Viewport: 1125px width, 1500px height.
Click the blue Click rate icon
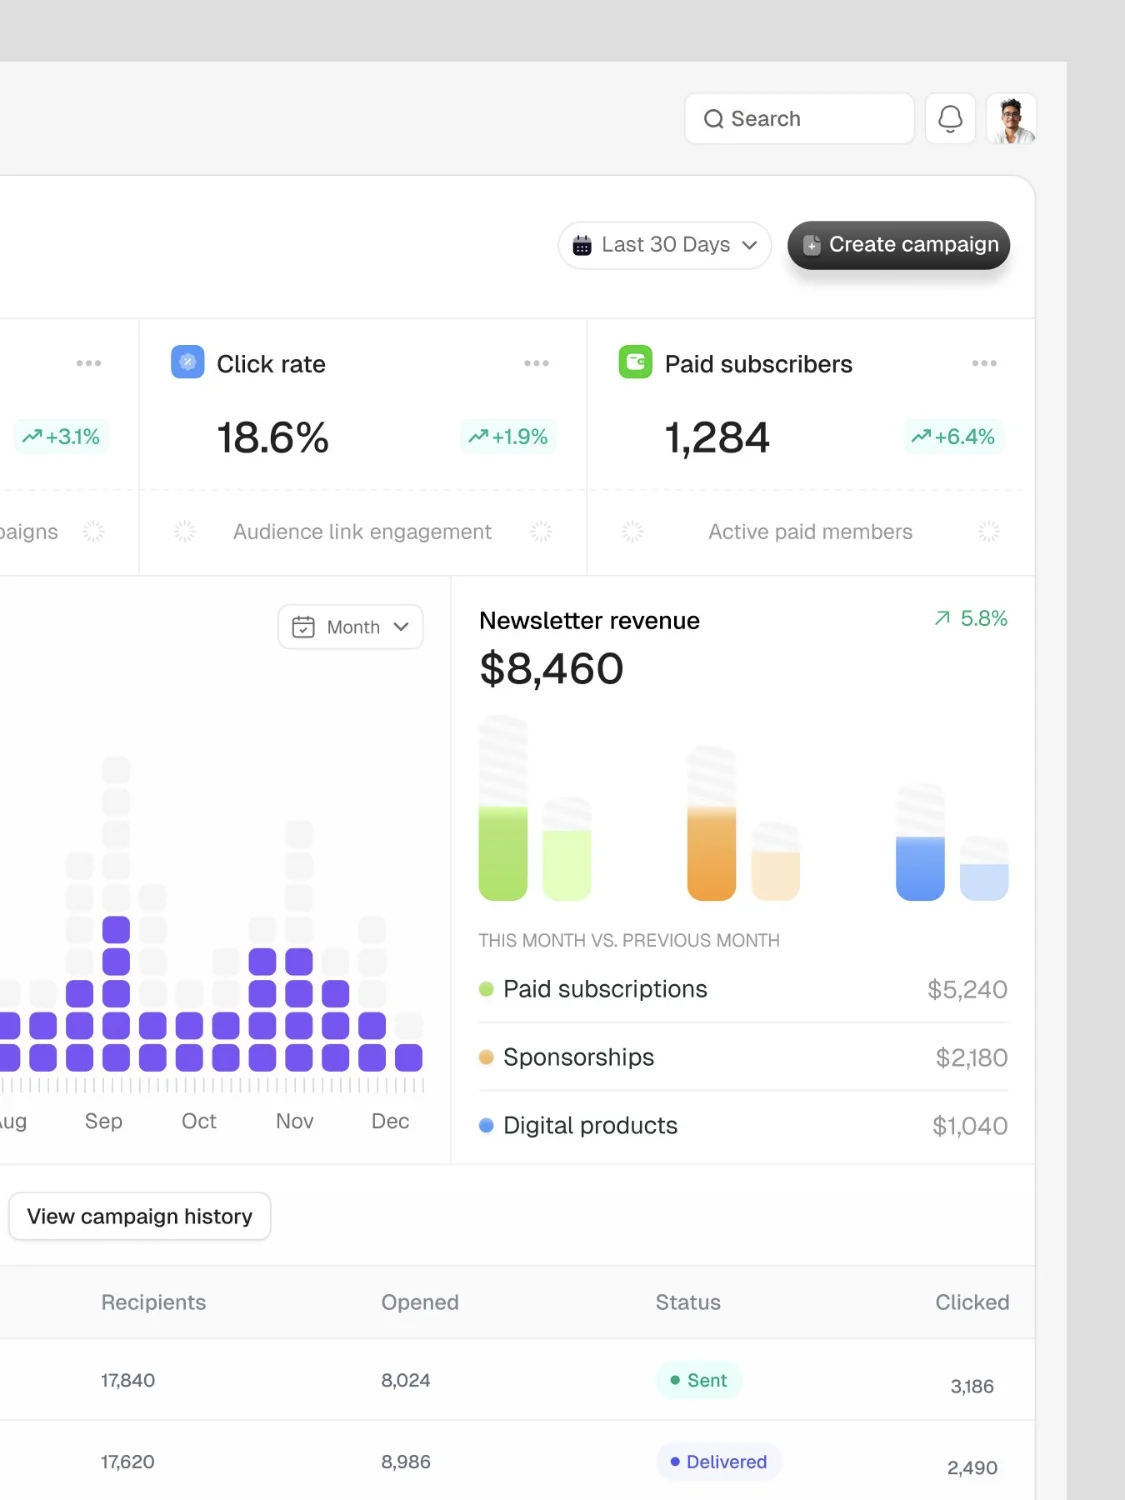pos(188,362)
